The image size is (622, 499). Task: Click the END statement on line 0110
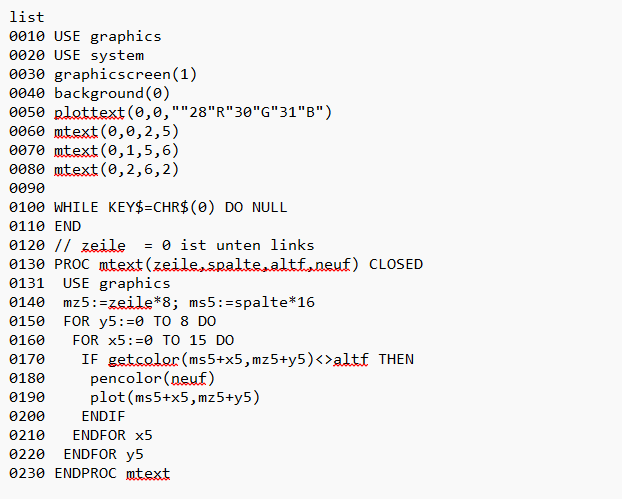67,226
